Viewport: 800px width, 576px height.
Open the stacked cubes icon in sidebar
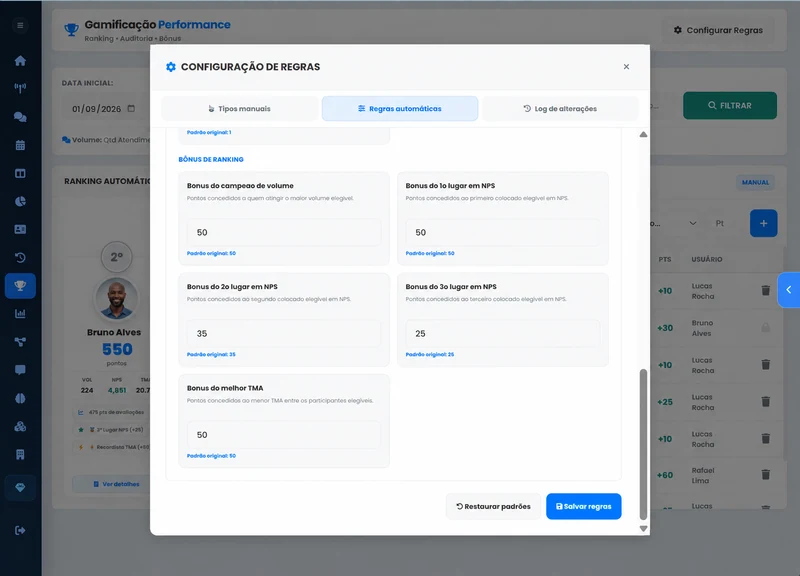[20, 427]
